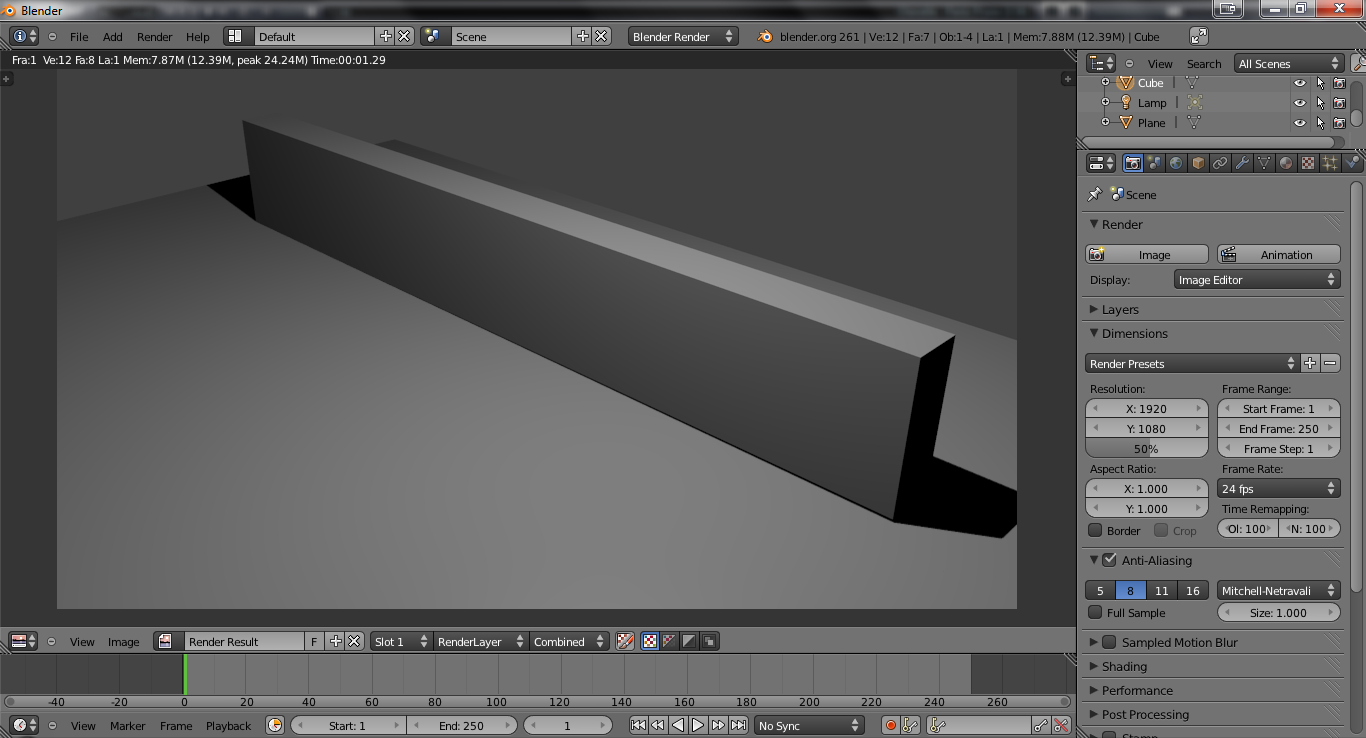1366x738 pixels.
Task: Open the Material sphere icon tab
Action: (x=1286, y=163)
